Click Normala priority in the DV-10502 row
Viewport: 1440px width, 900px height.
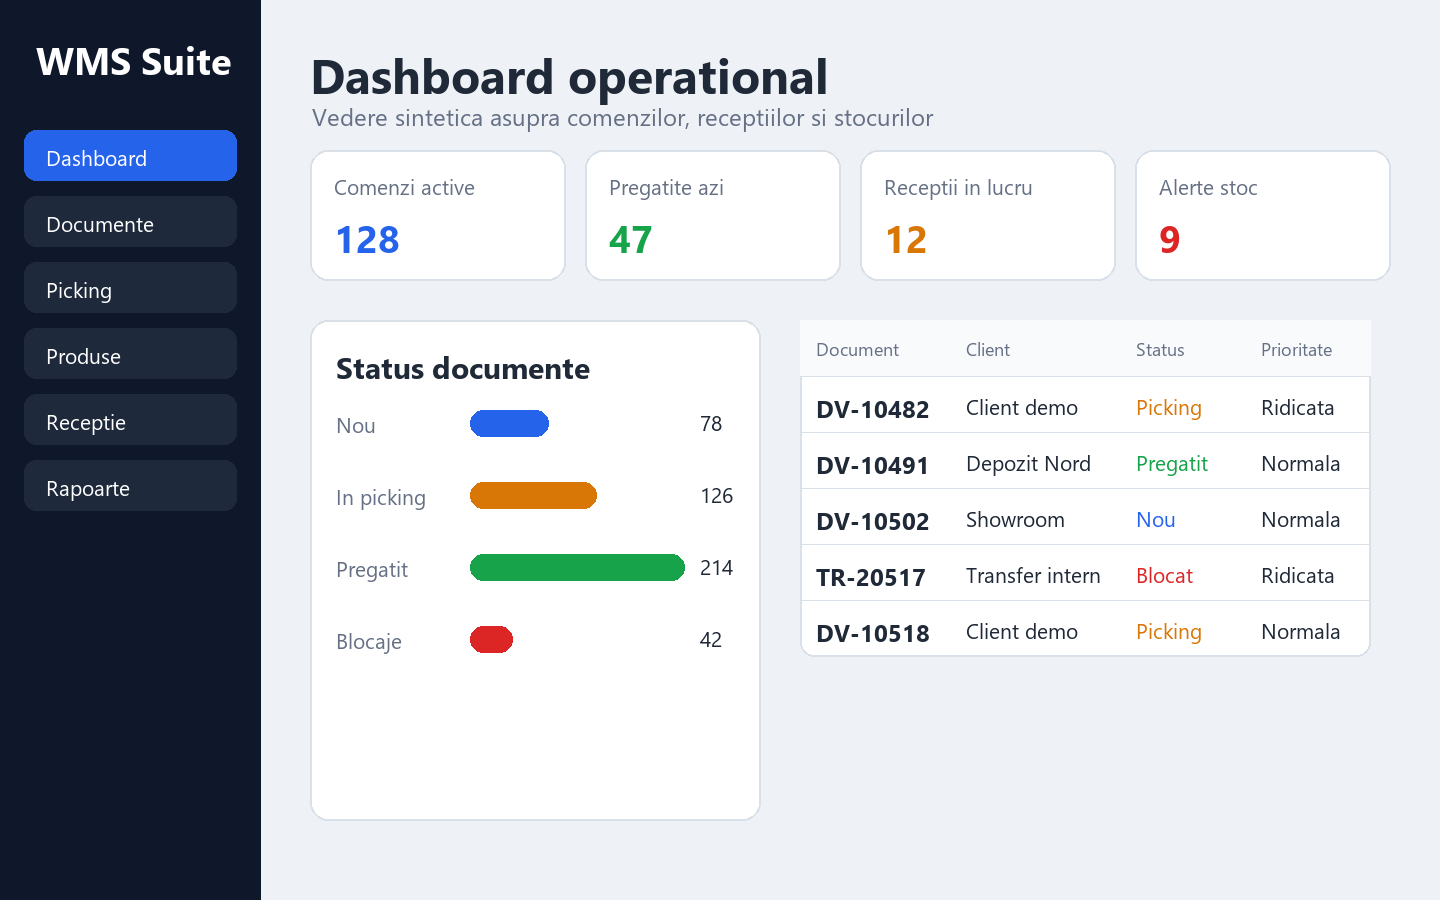click(1301, 520)
